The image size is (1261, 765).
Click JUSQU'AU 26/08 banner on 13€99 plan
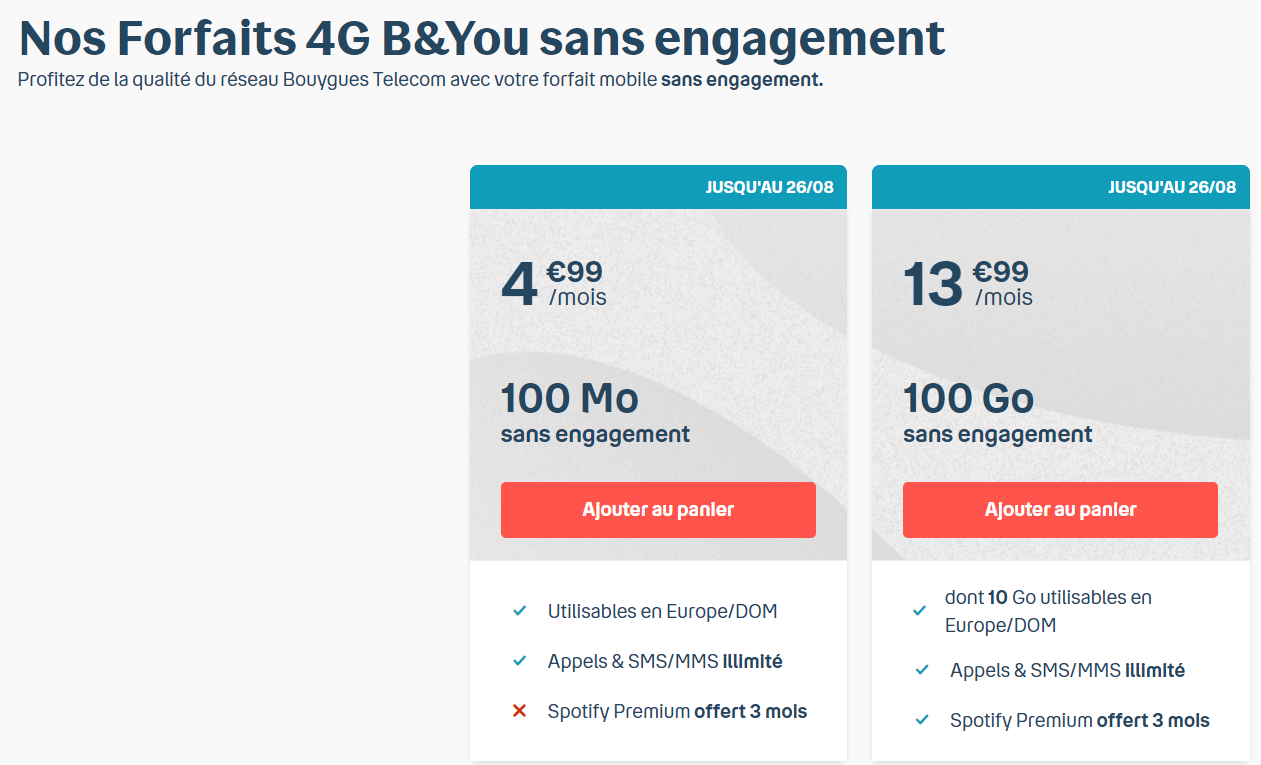click(x=1171, y=187)
